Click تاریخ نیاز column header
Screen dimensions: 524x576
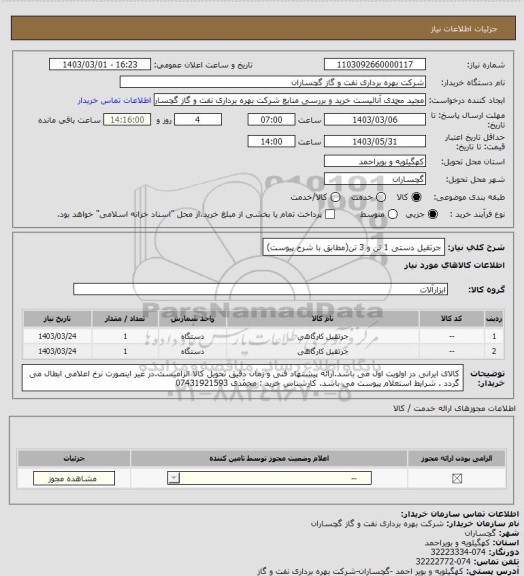coord(57,318)
